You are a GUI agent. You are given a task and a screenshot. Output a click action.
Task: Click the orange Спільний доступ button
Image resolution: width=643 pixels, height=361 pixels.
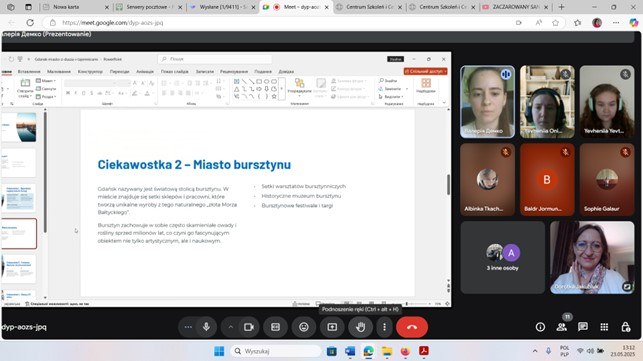[425, 71]
